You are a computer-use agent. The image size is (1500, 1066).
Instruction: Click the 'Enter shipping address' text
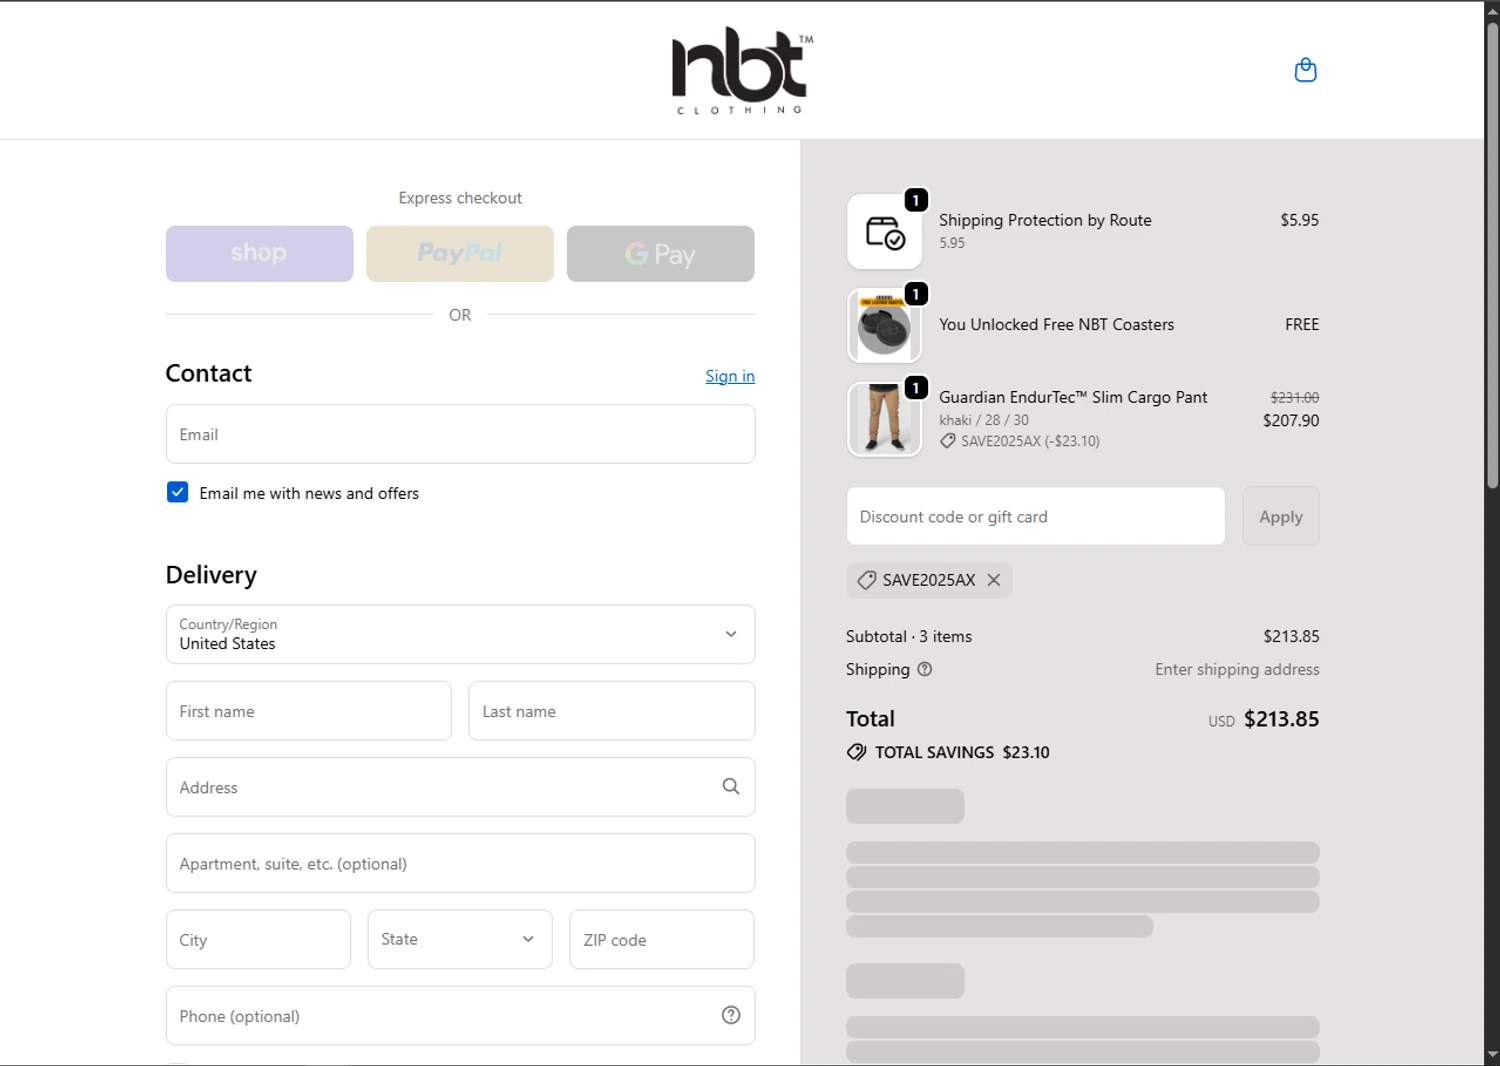point(1237,669)
